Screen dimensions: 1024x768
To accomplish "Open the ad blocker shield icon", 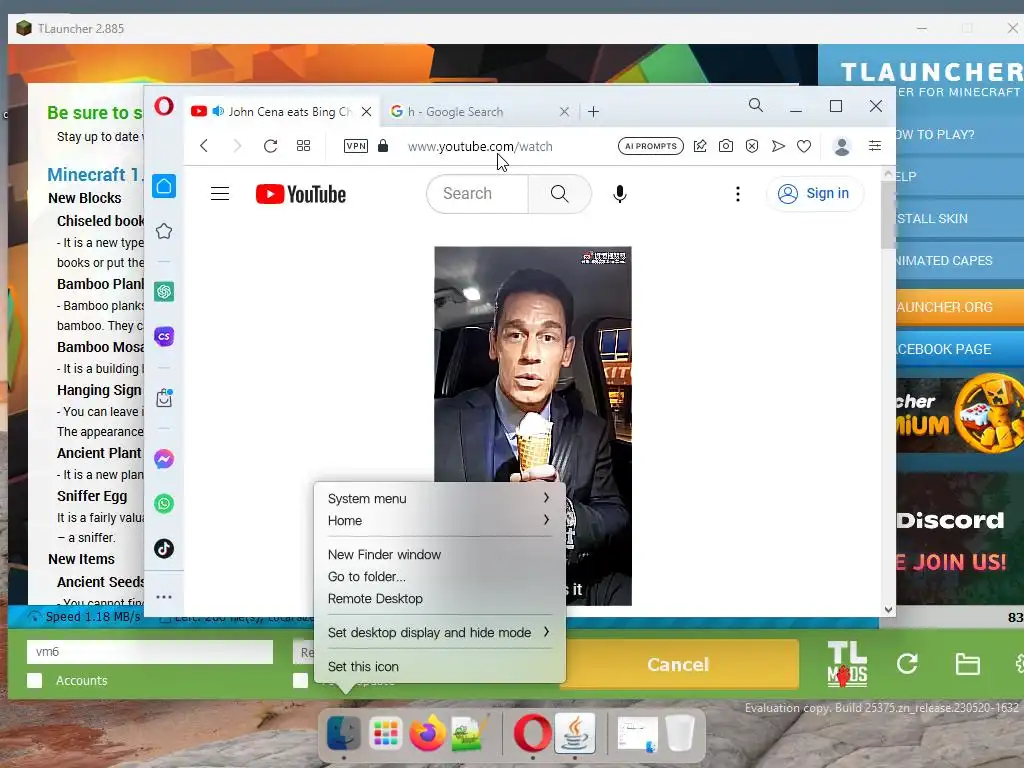I will click(752, 146).
